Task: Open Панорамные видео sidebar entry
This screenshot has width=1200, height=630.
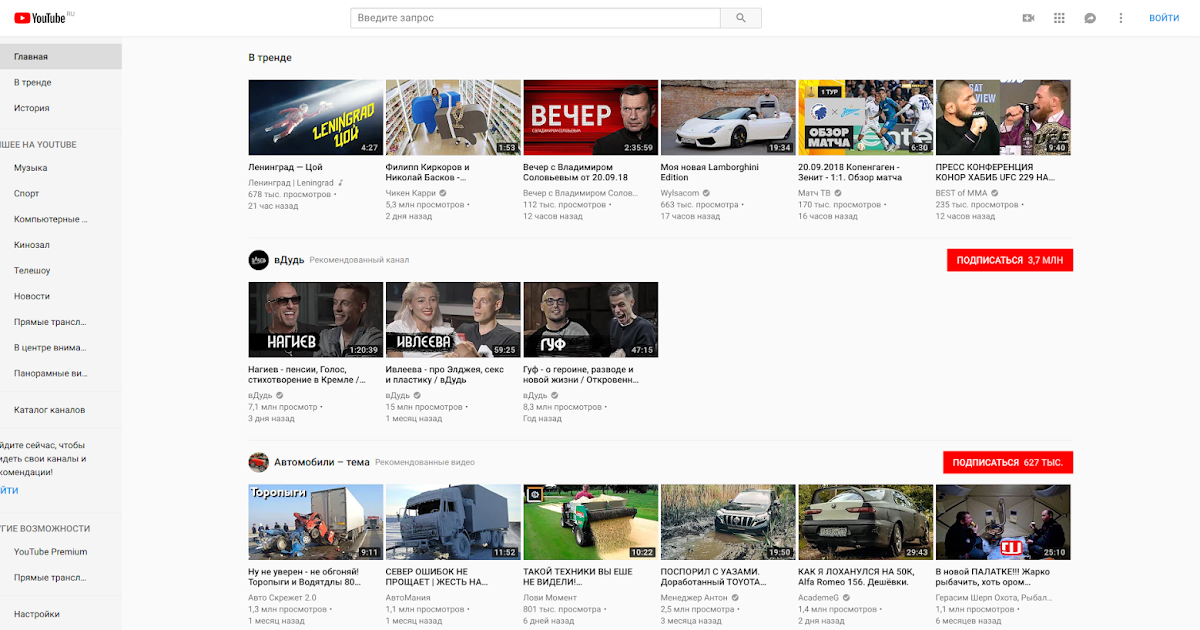Action: click(x=60, y=373)
